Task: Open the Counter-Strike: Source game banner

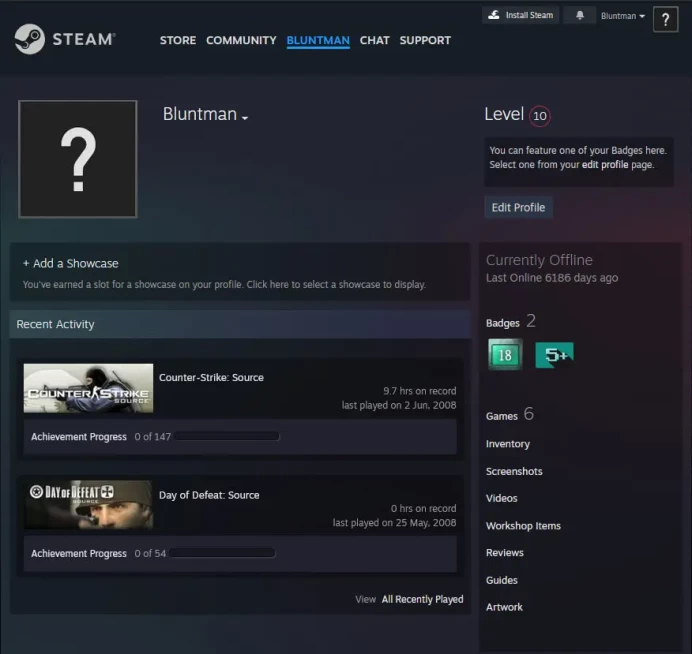Action: coord(88,388)
